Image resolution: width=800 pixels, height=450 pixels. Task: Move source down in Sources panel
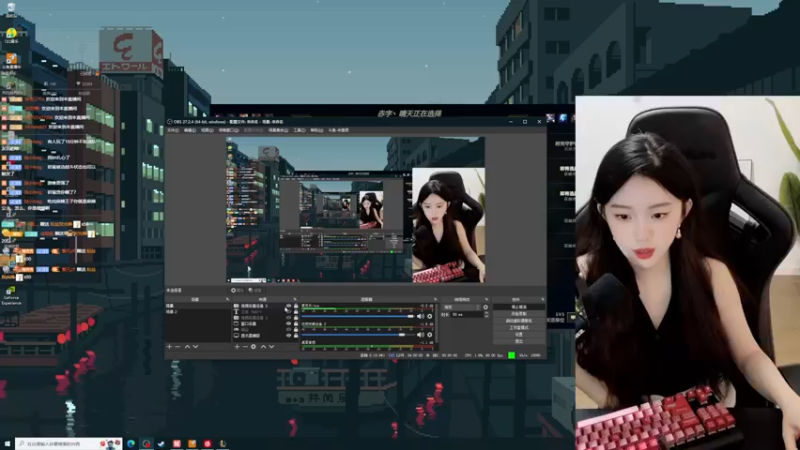click(x=271, y=346)
